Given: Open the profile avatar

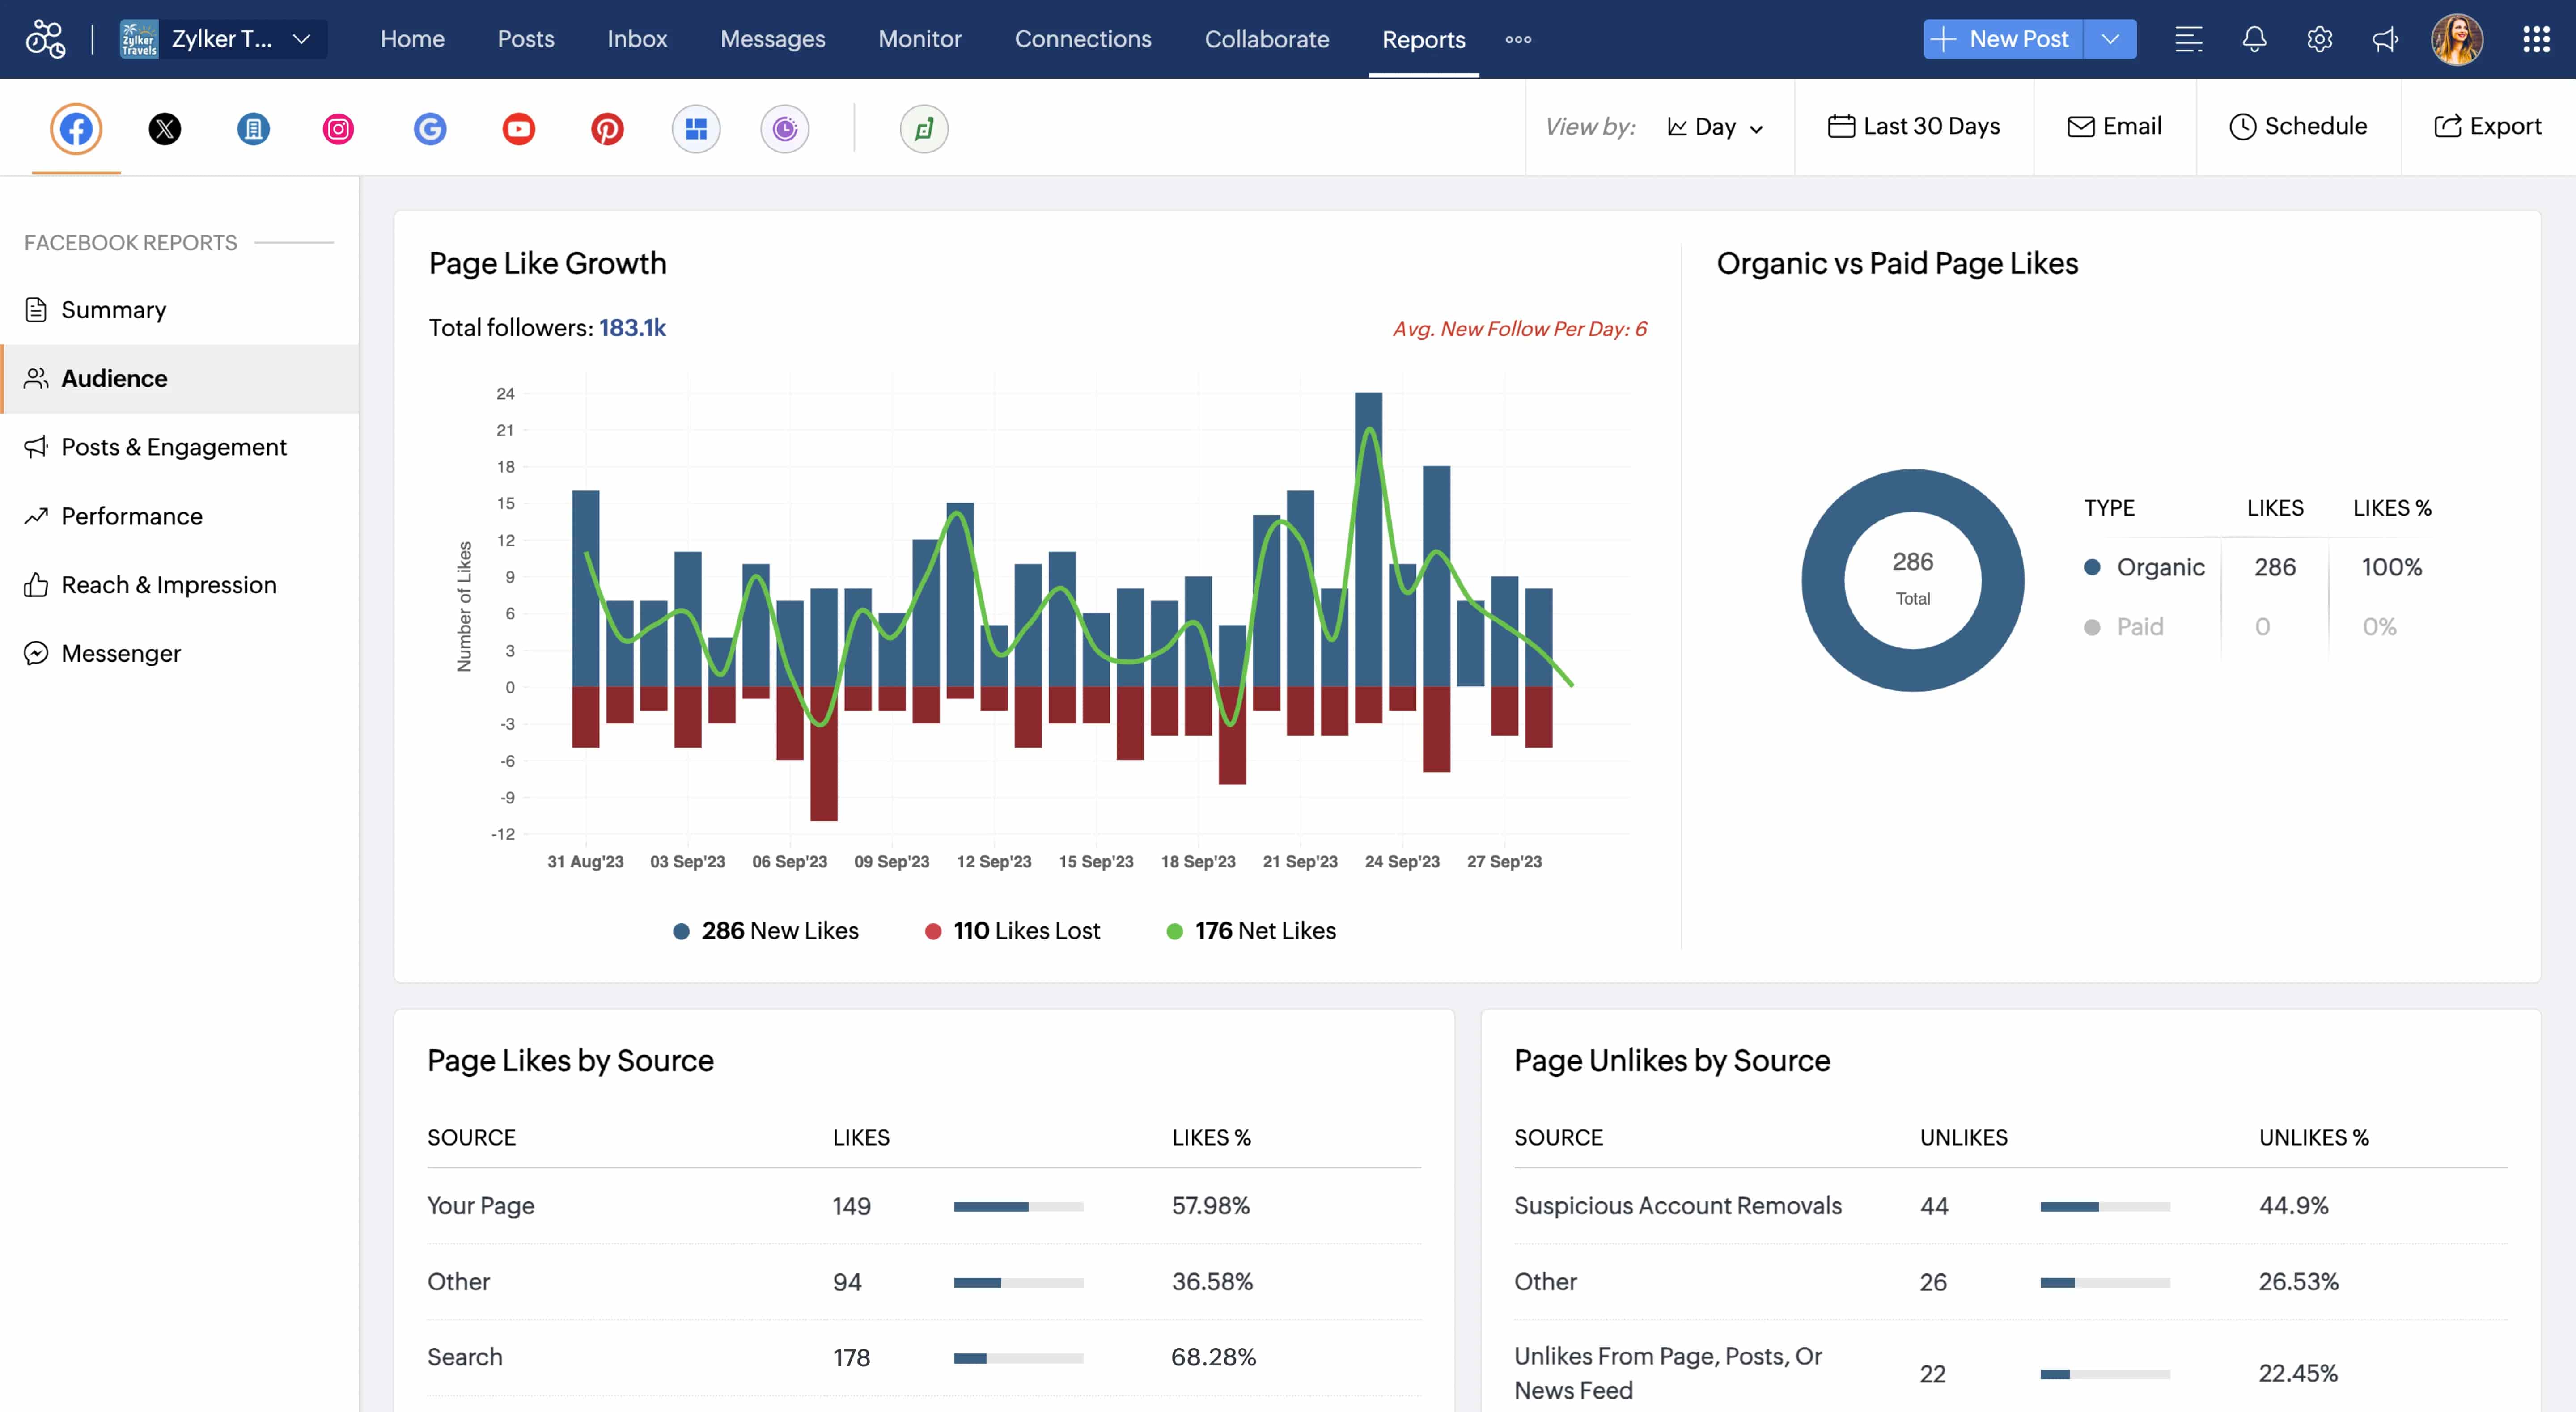Looking at the screenshot, I should pos(2457,39).
